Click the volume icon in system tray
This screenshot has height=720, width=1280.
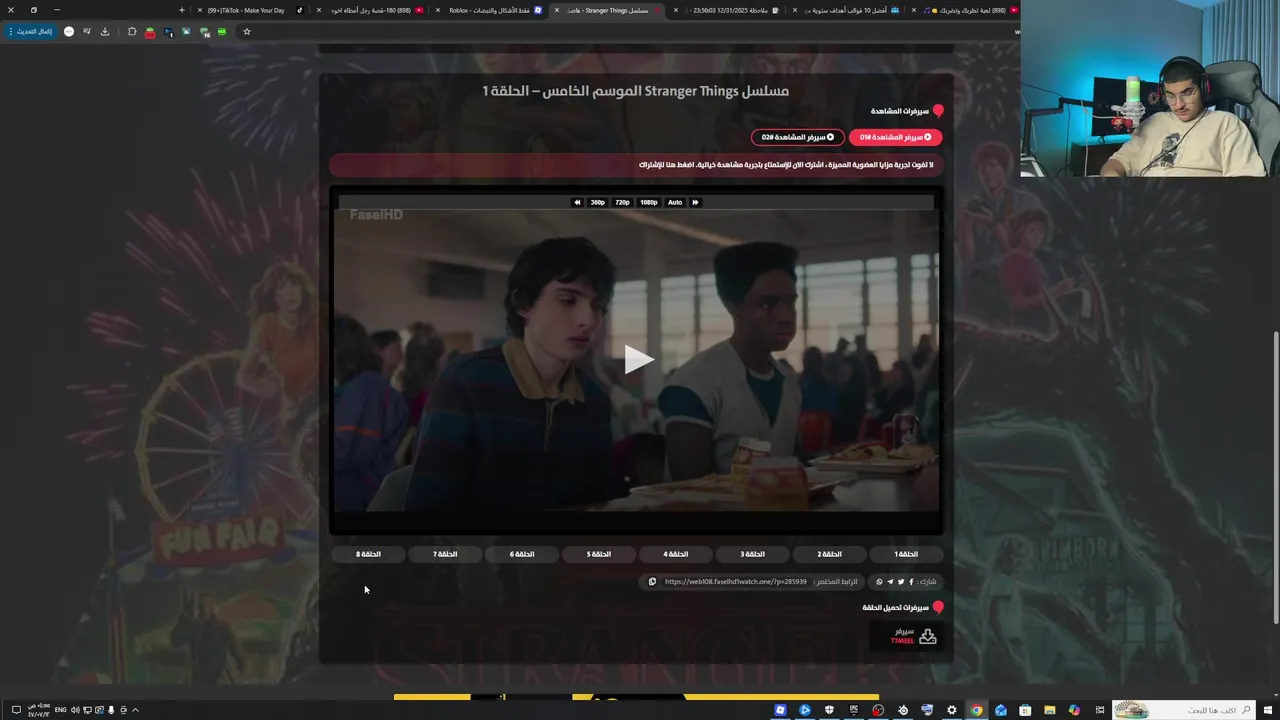click(74, 710)
